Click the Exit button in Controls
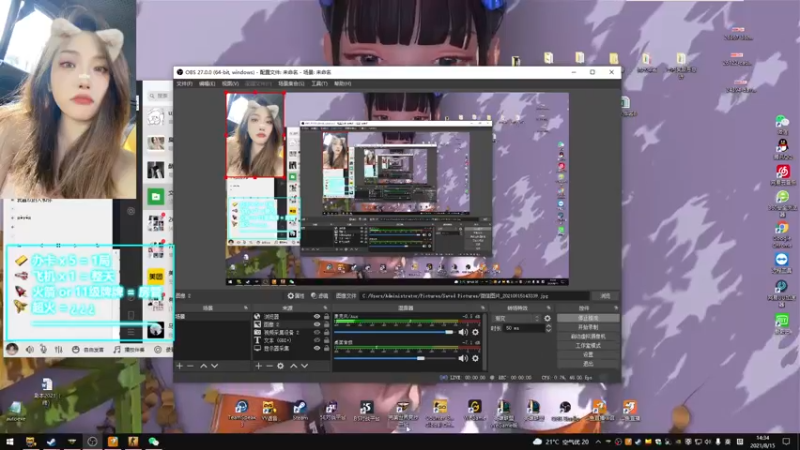800x450 pixels. point(588,364)
